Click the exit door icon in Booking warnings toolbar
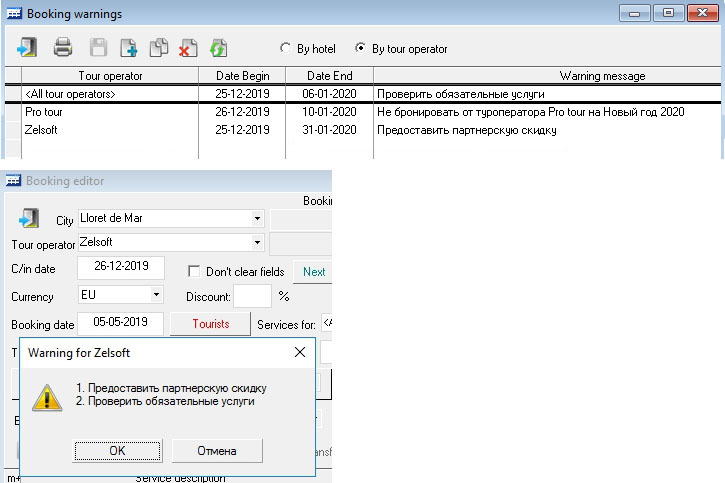The width and height of the screenshot is (725, 483). coord(27,47)
